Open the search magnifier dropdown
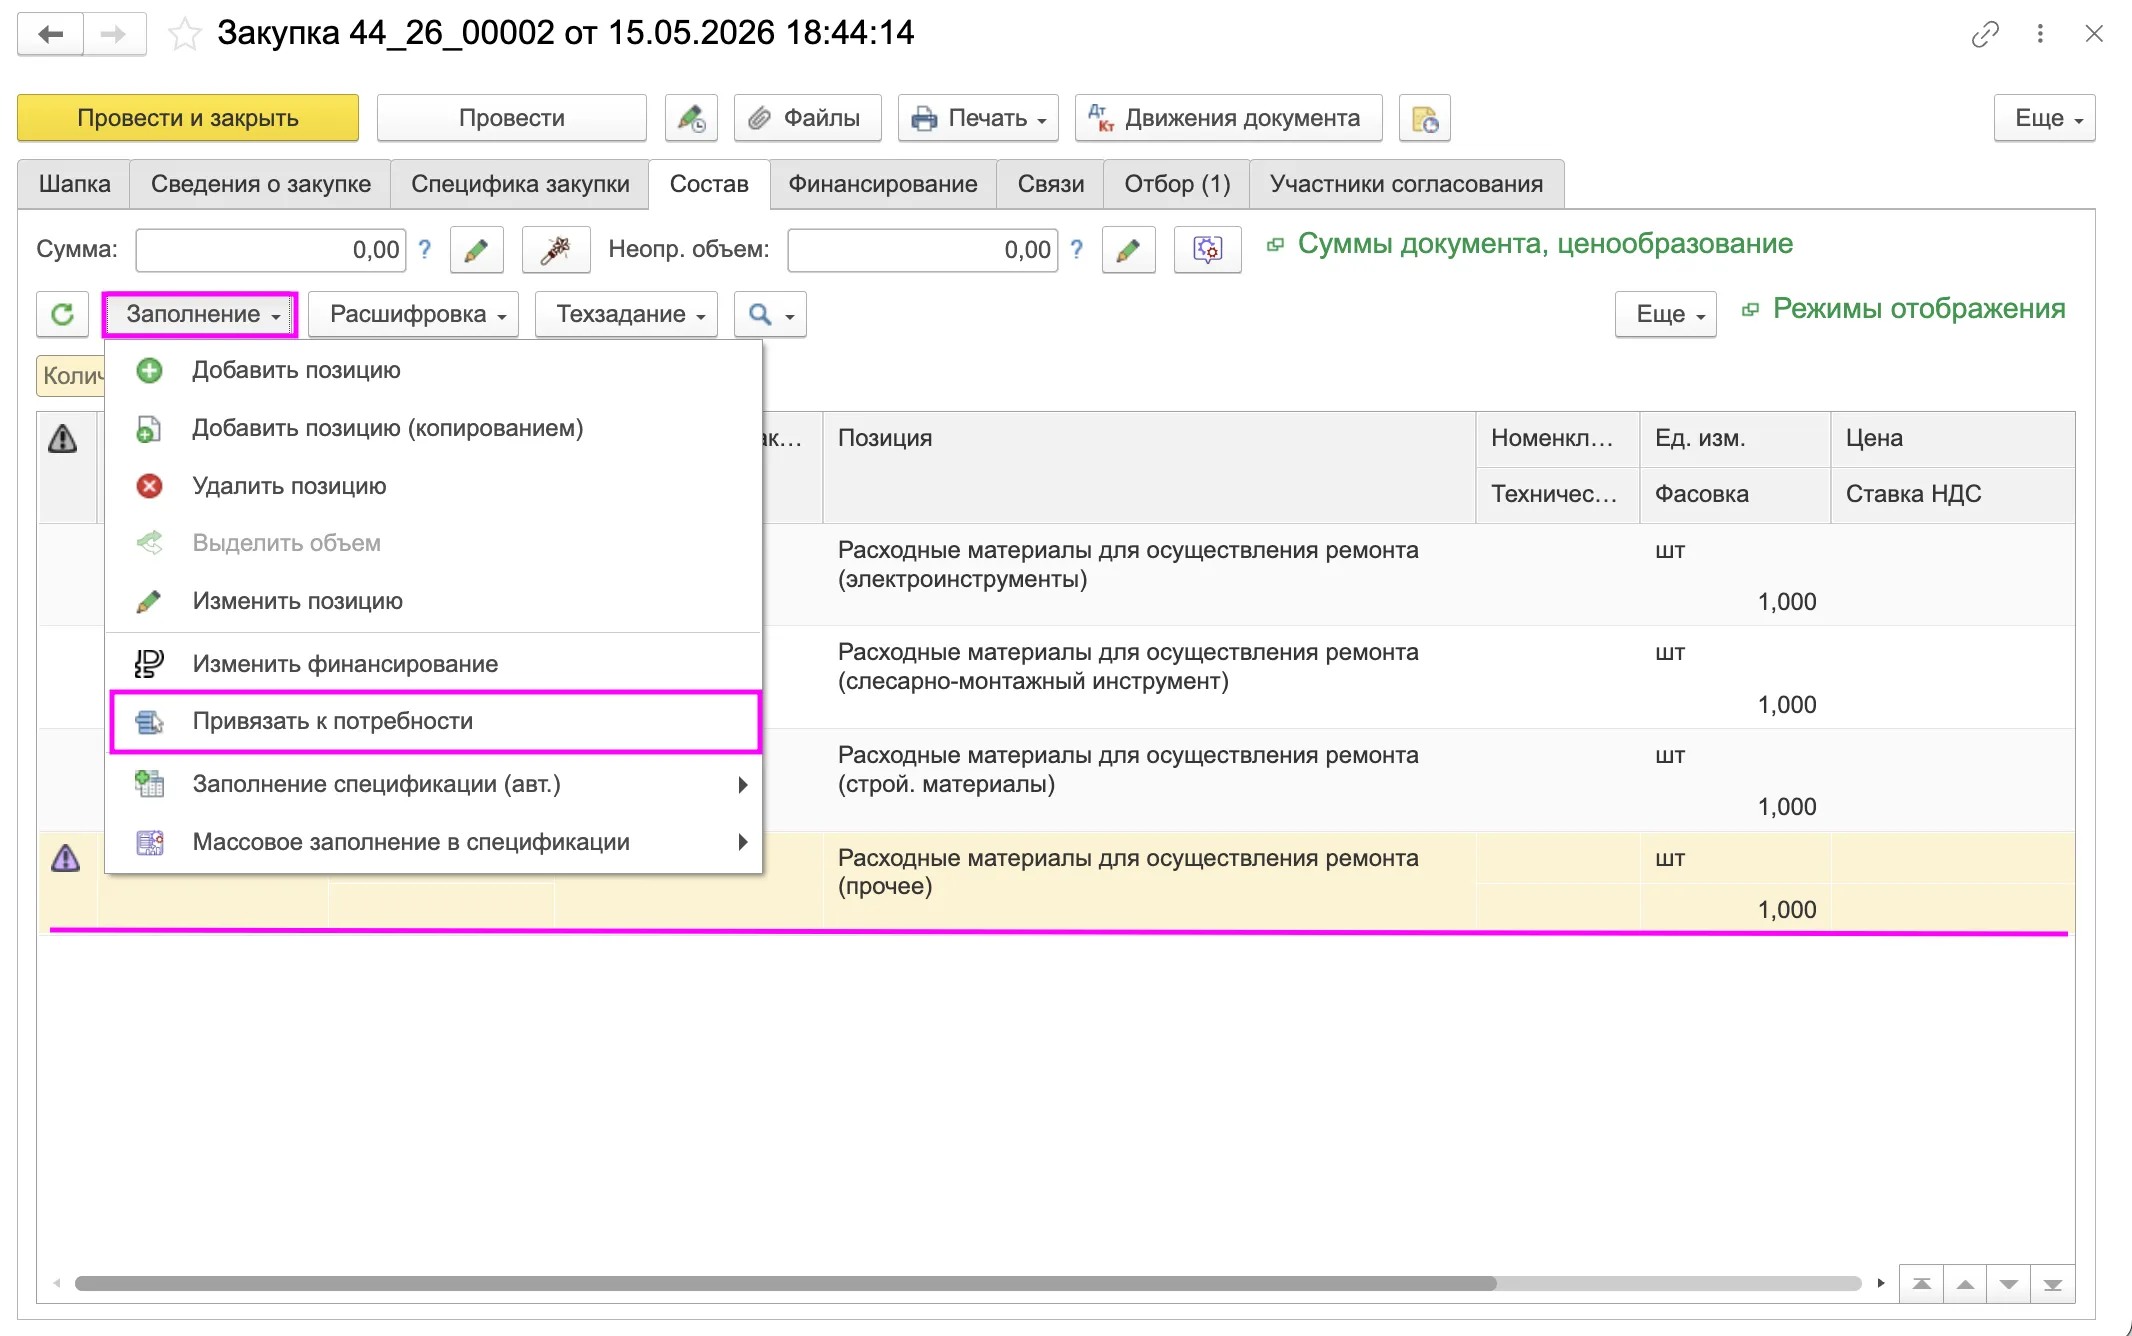This screenshot has width=2132, height=1336. (770, 314)
